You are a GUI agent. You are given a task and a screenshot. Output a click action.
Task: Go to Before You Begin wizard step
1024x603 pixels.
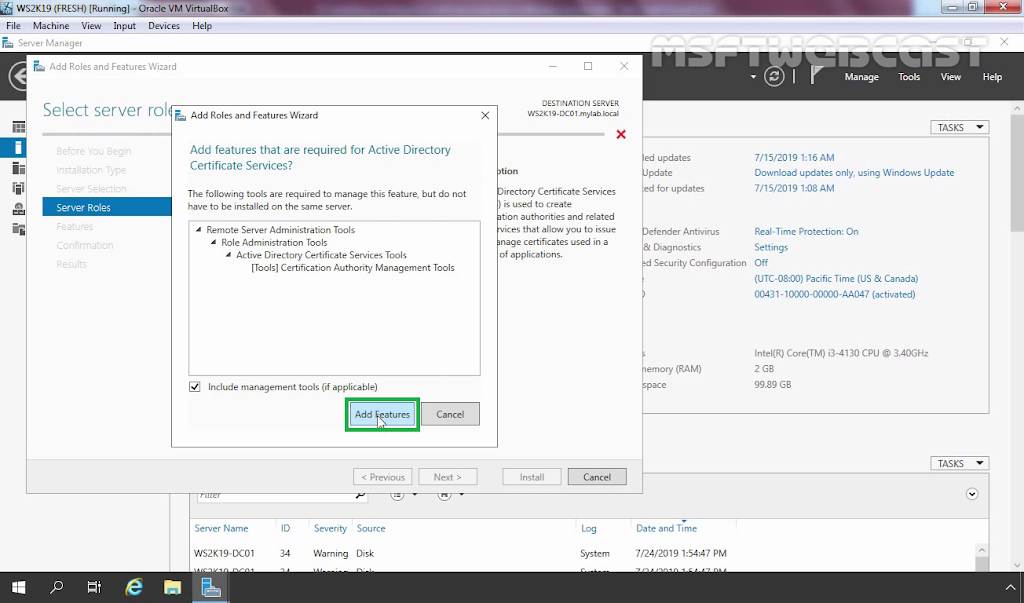click(x=93, y=151)
